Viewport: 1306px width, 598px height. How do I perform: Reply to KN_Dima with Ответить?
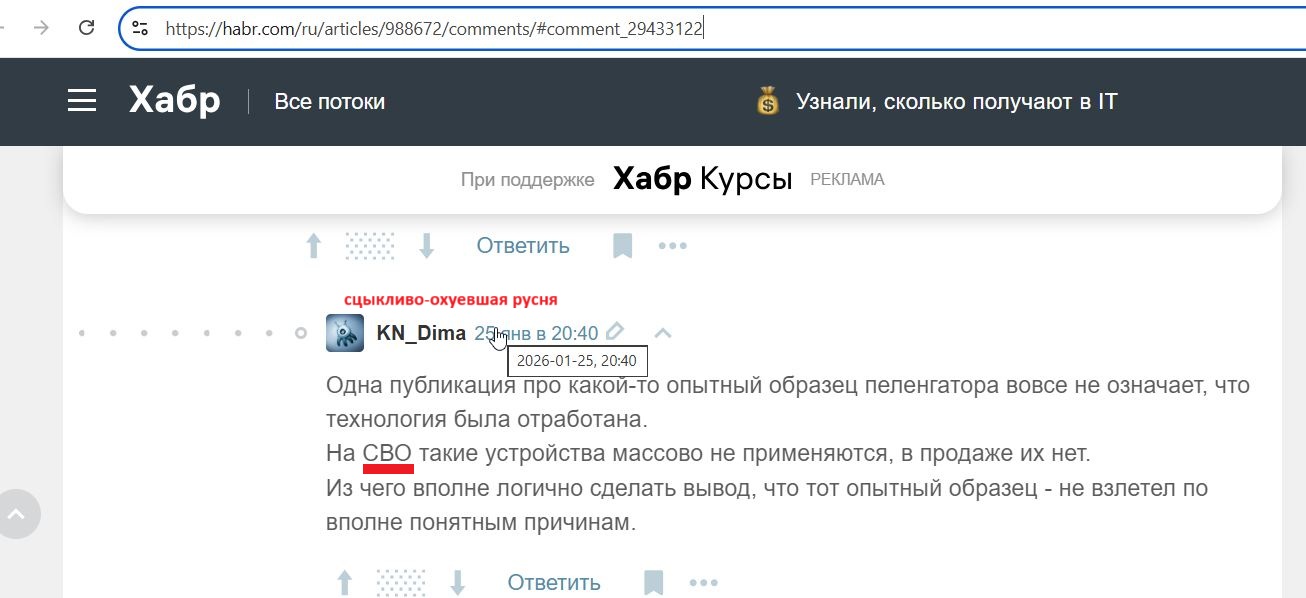pyautogui.click(x=553, y=582)
